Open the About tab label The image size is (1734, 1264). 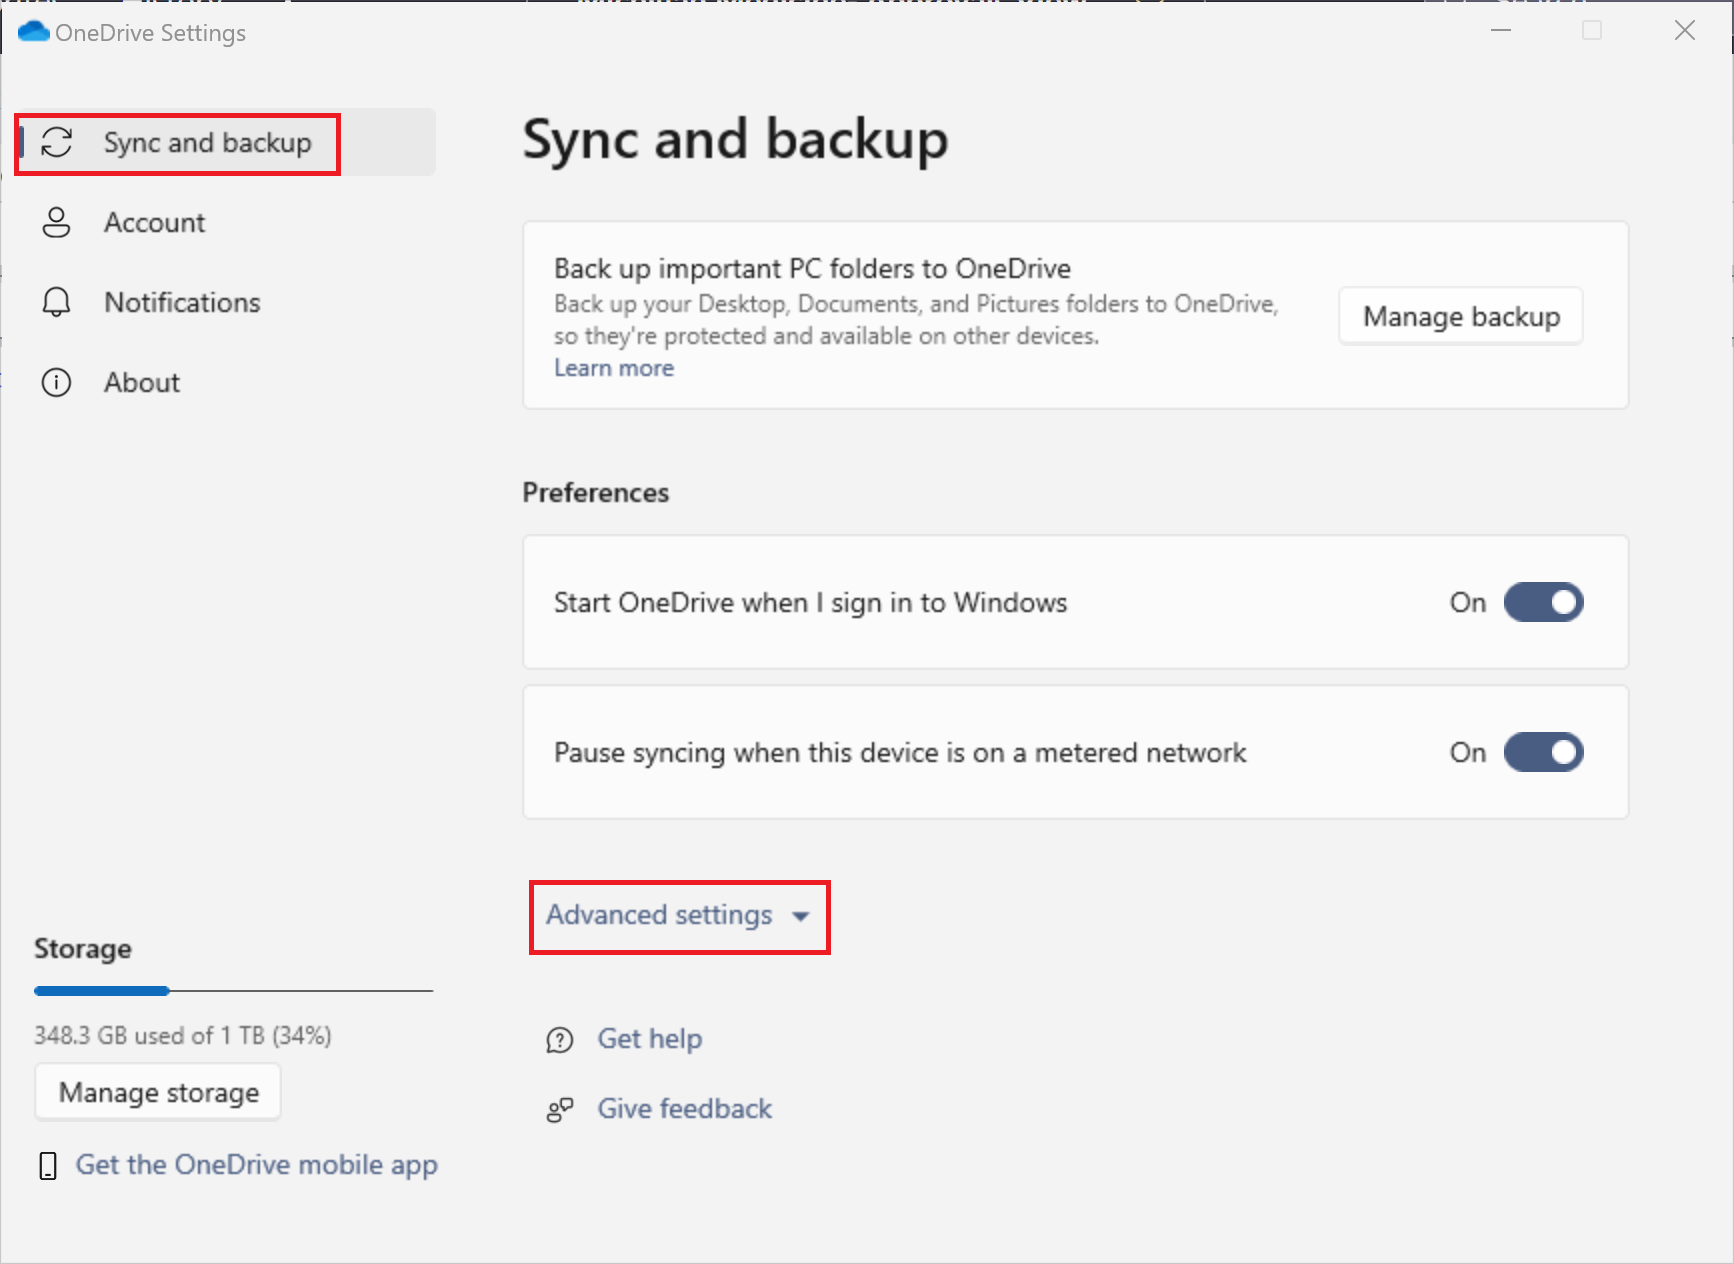tap(142, 382)
